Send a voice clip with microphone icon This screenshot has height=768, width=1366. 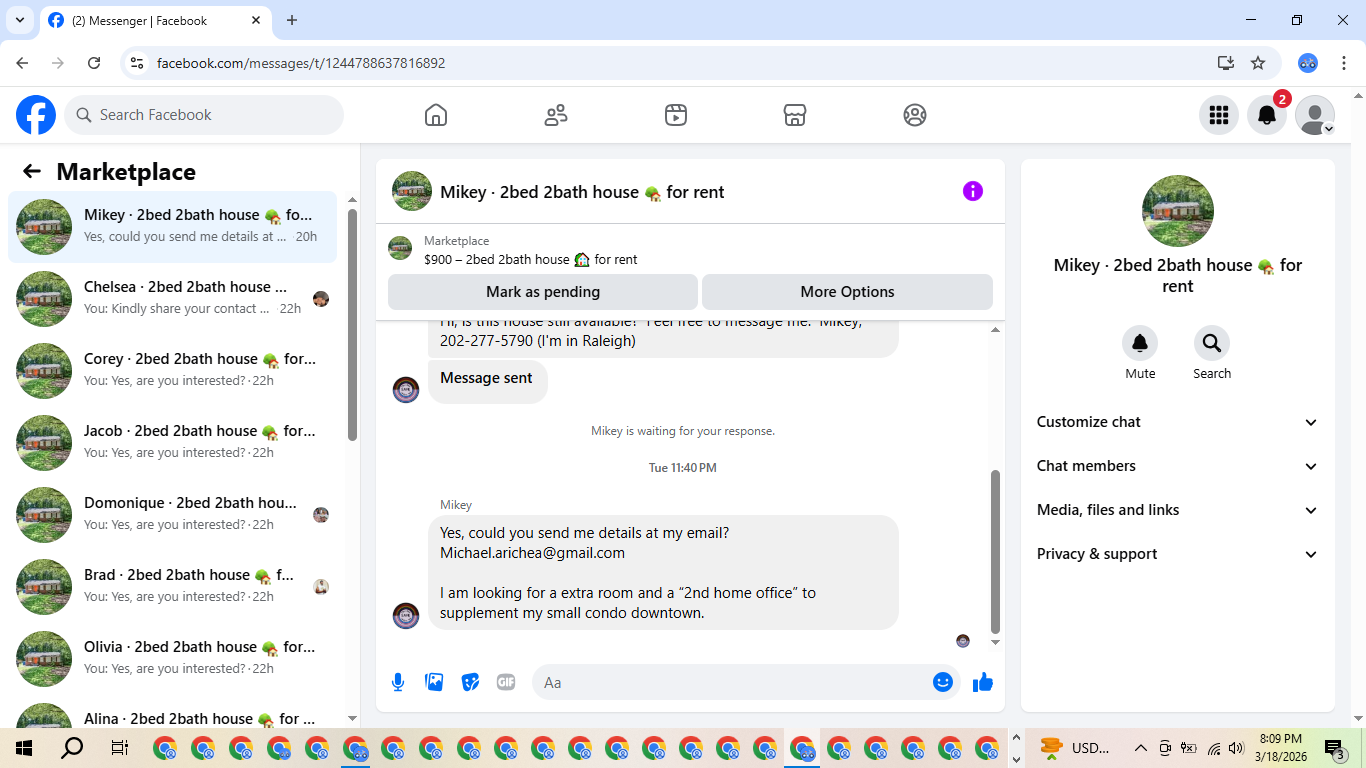click(398, 682)
